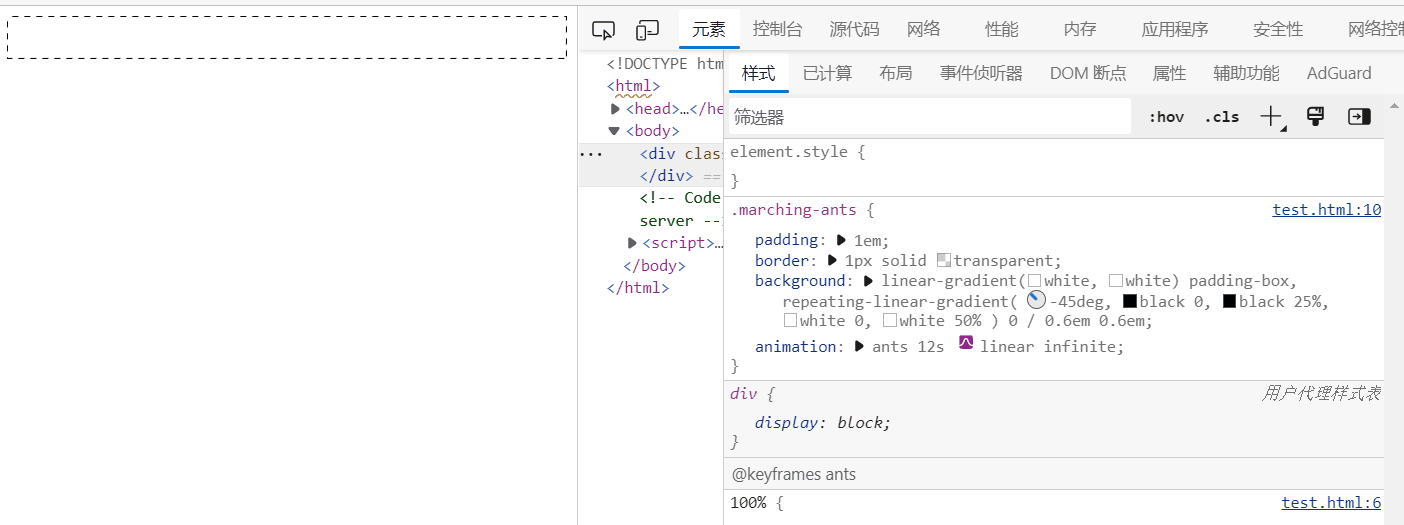Activate the inspect element picker icon
Viewport: 1404px width, 525px height.
pyautogui.click(x=603, y=31)
